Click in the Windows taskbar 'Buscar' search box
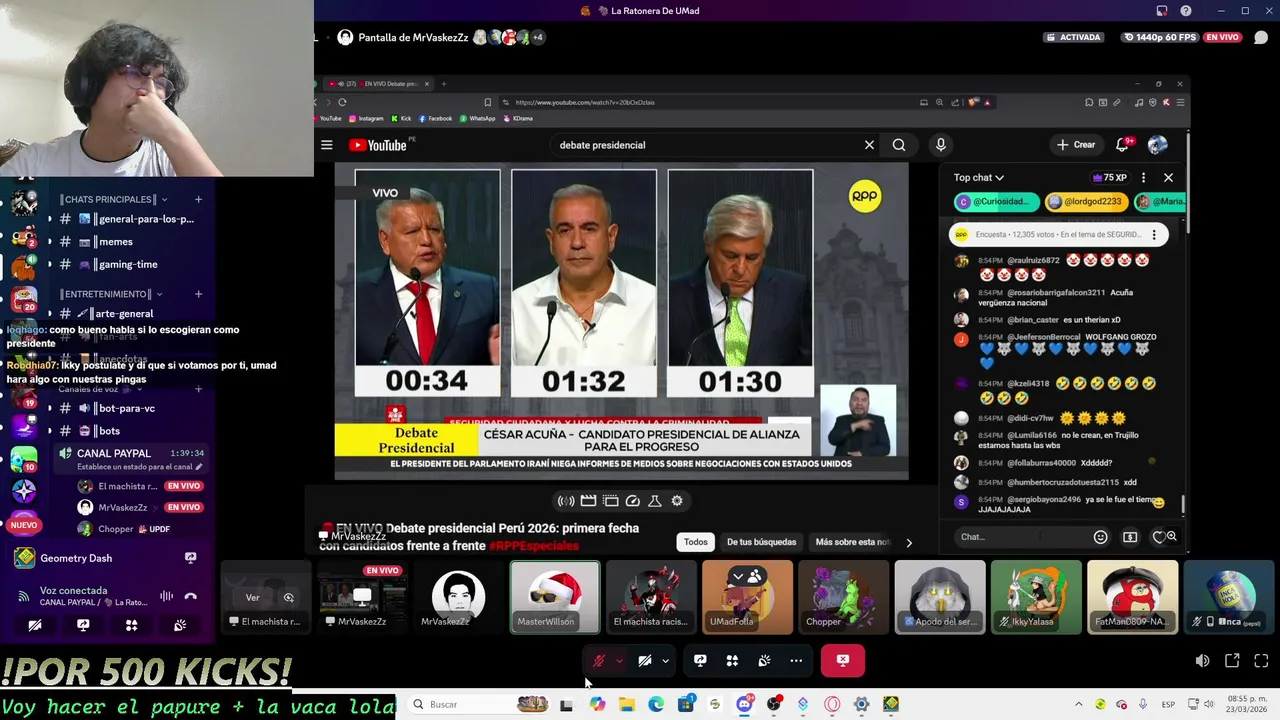Image resolution: width=1280 pixels, height=720 pixels. tap(480, 704)
